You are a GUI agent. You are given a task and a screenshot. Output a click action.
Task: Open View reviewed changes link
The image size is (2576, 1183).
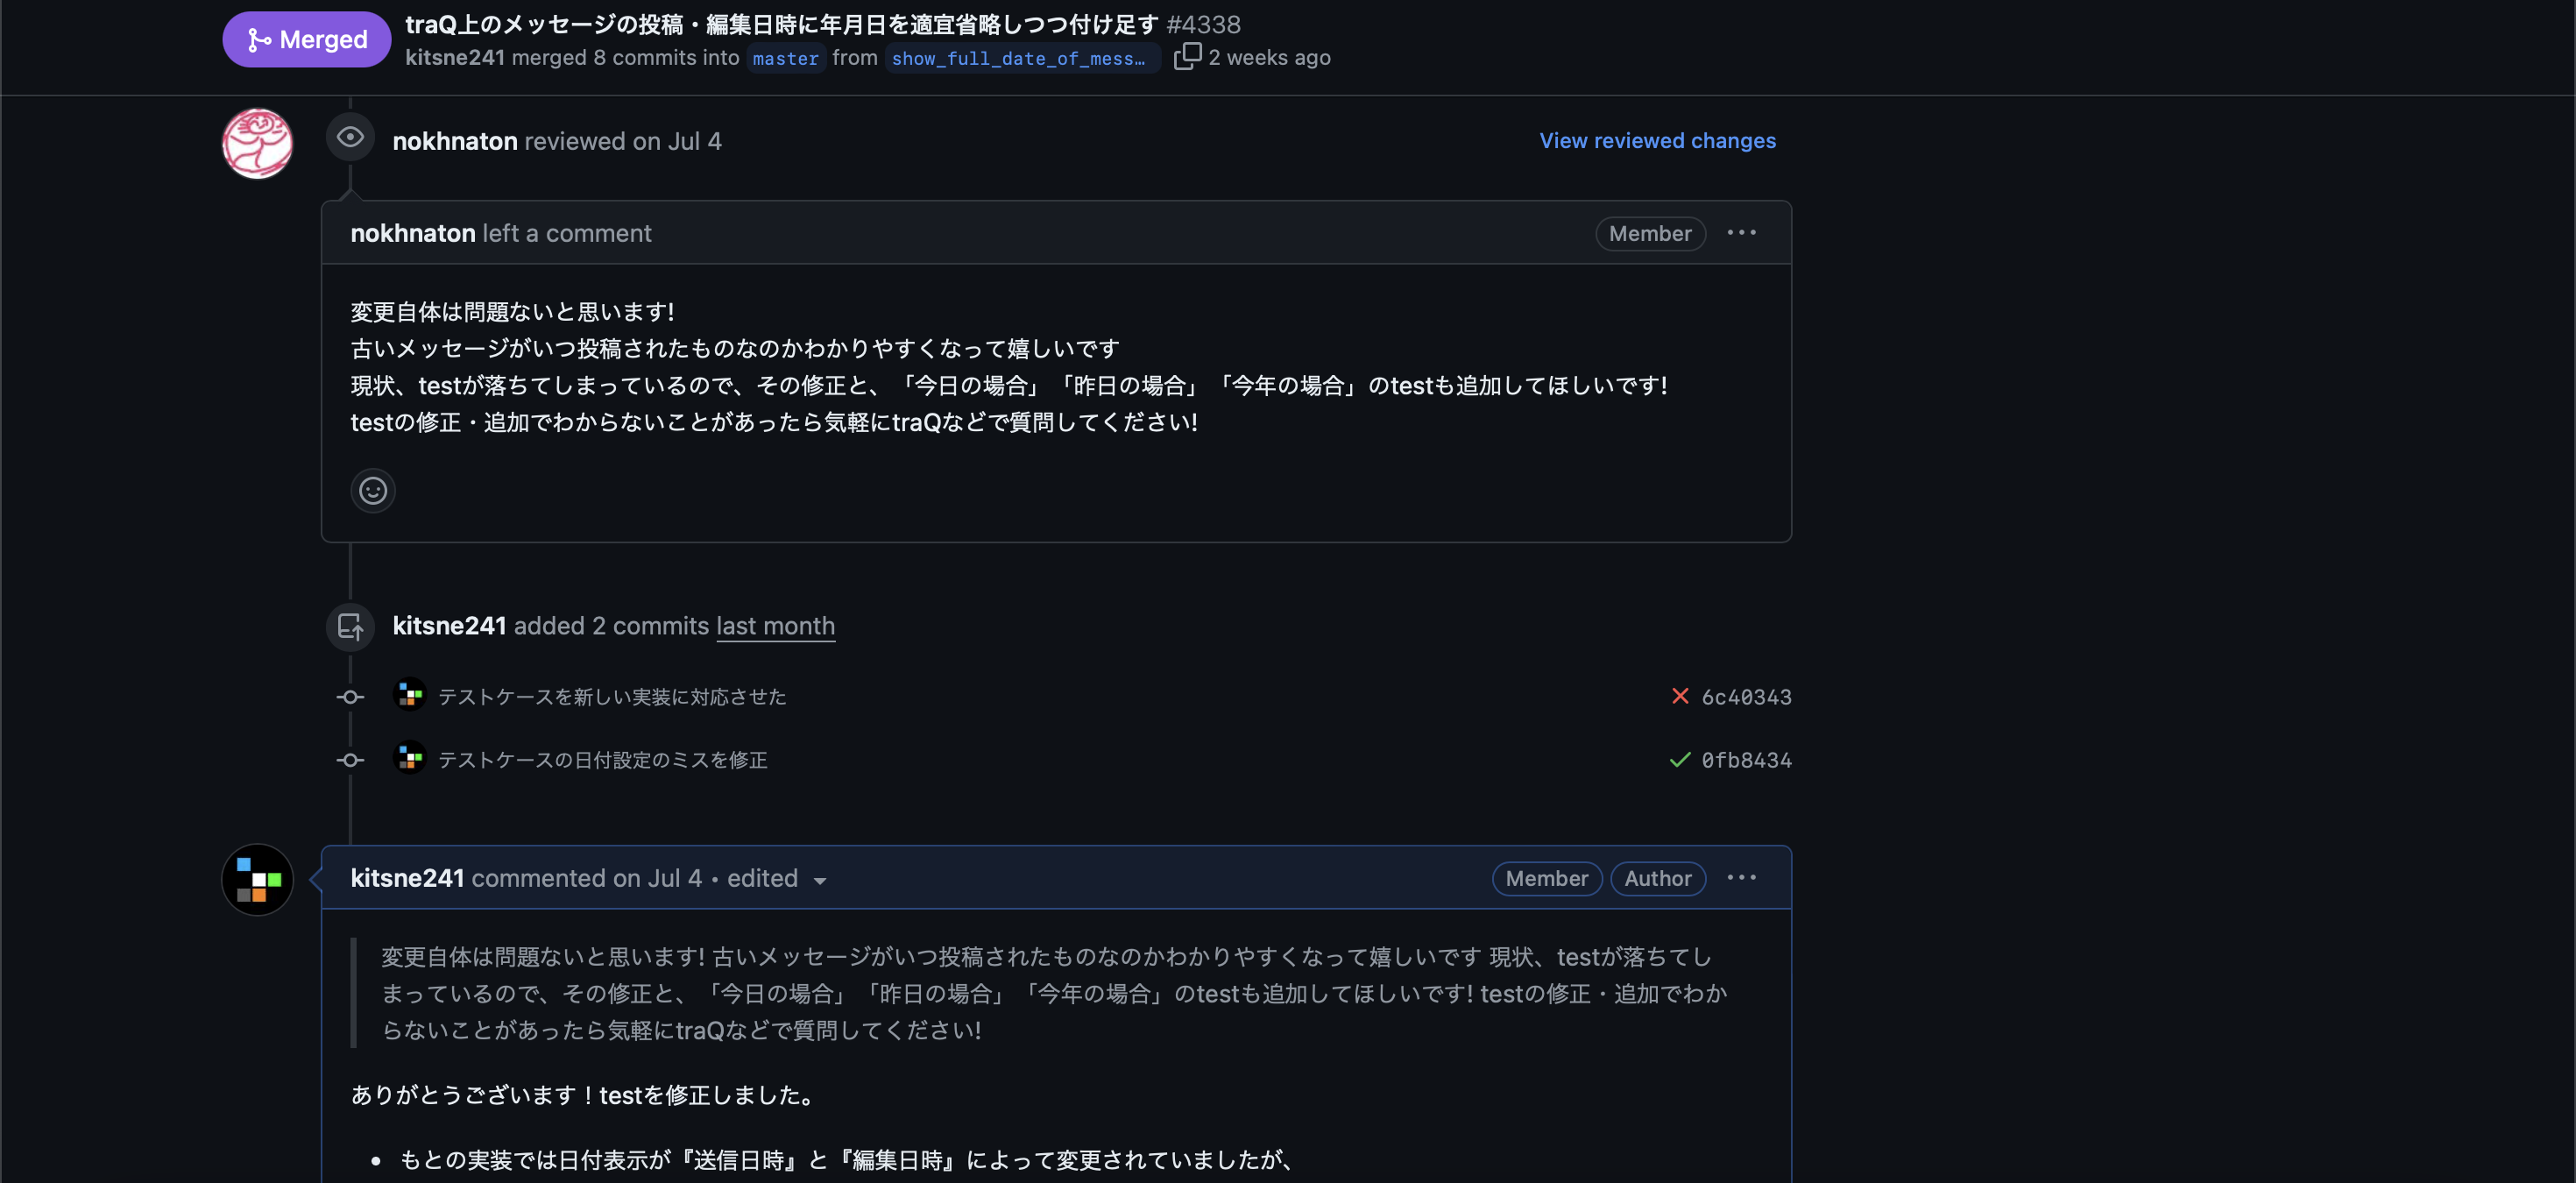1657,141
